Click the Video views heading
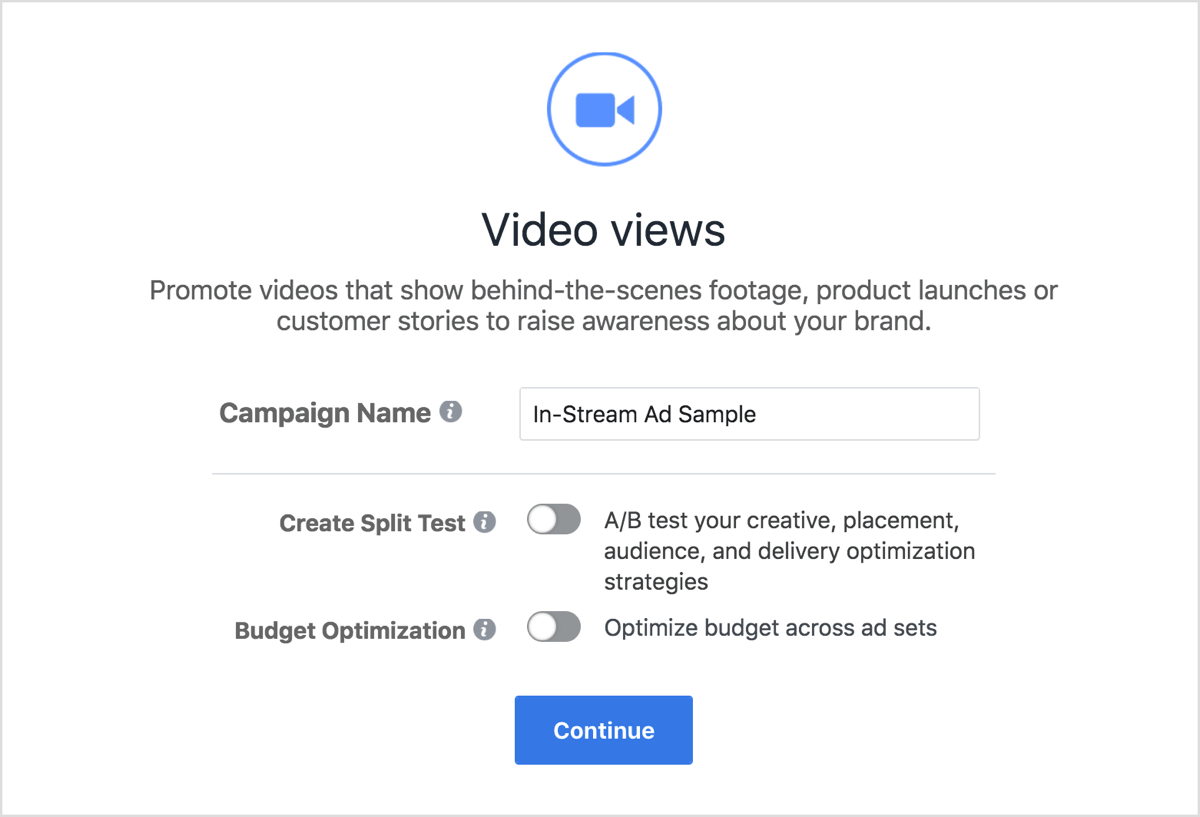The width and height of the screenshot is (1200, 817). coord(603,229)
